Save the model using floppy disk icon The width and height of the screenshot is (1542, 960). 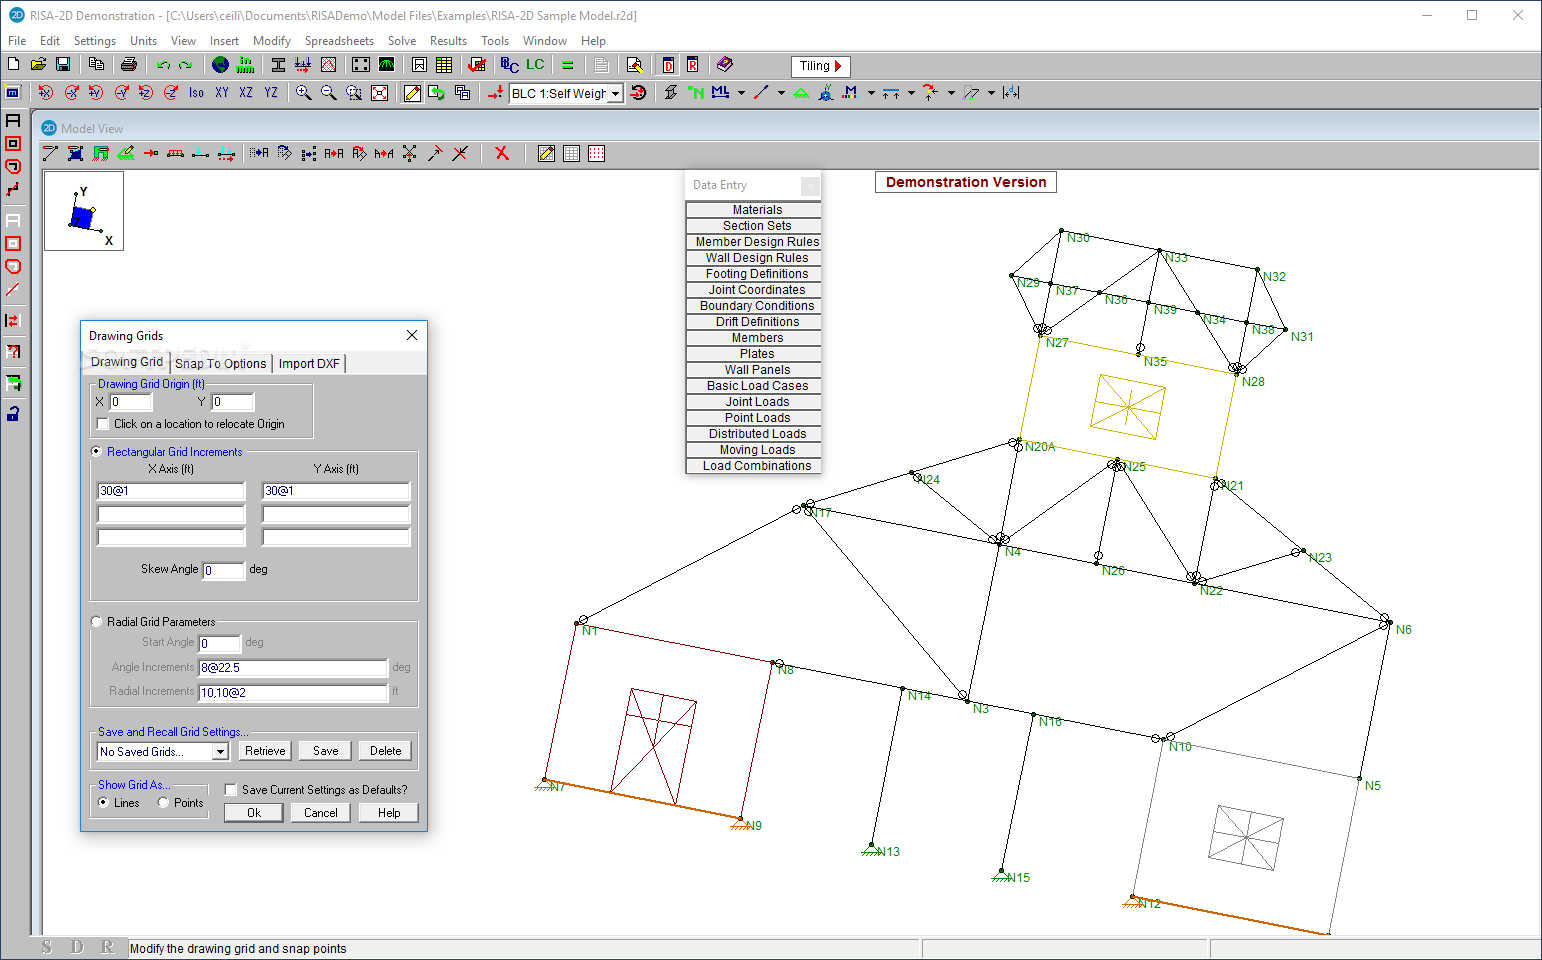pos(62,65)
